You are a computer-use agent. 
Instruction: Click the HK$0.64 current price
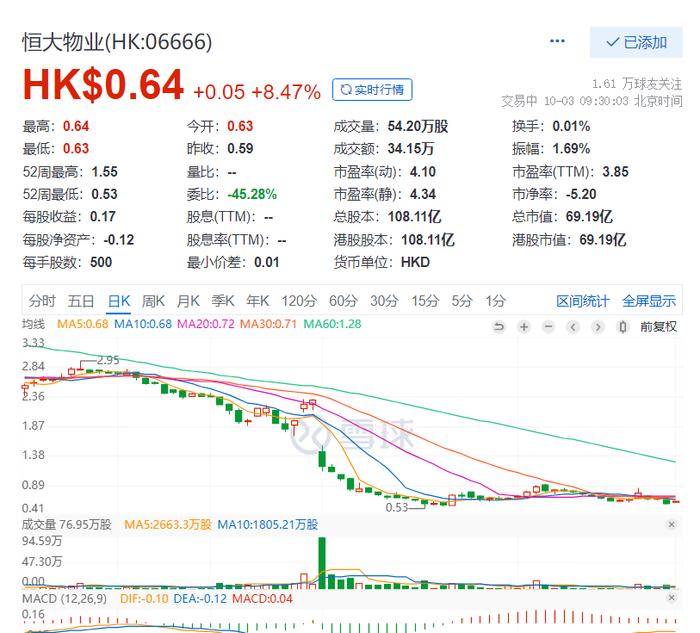pos(103,85)
